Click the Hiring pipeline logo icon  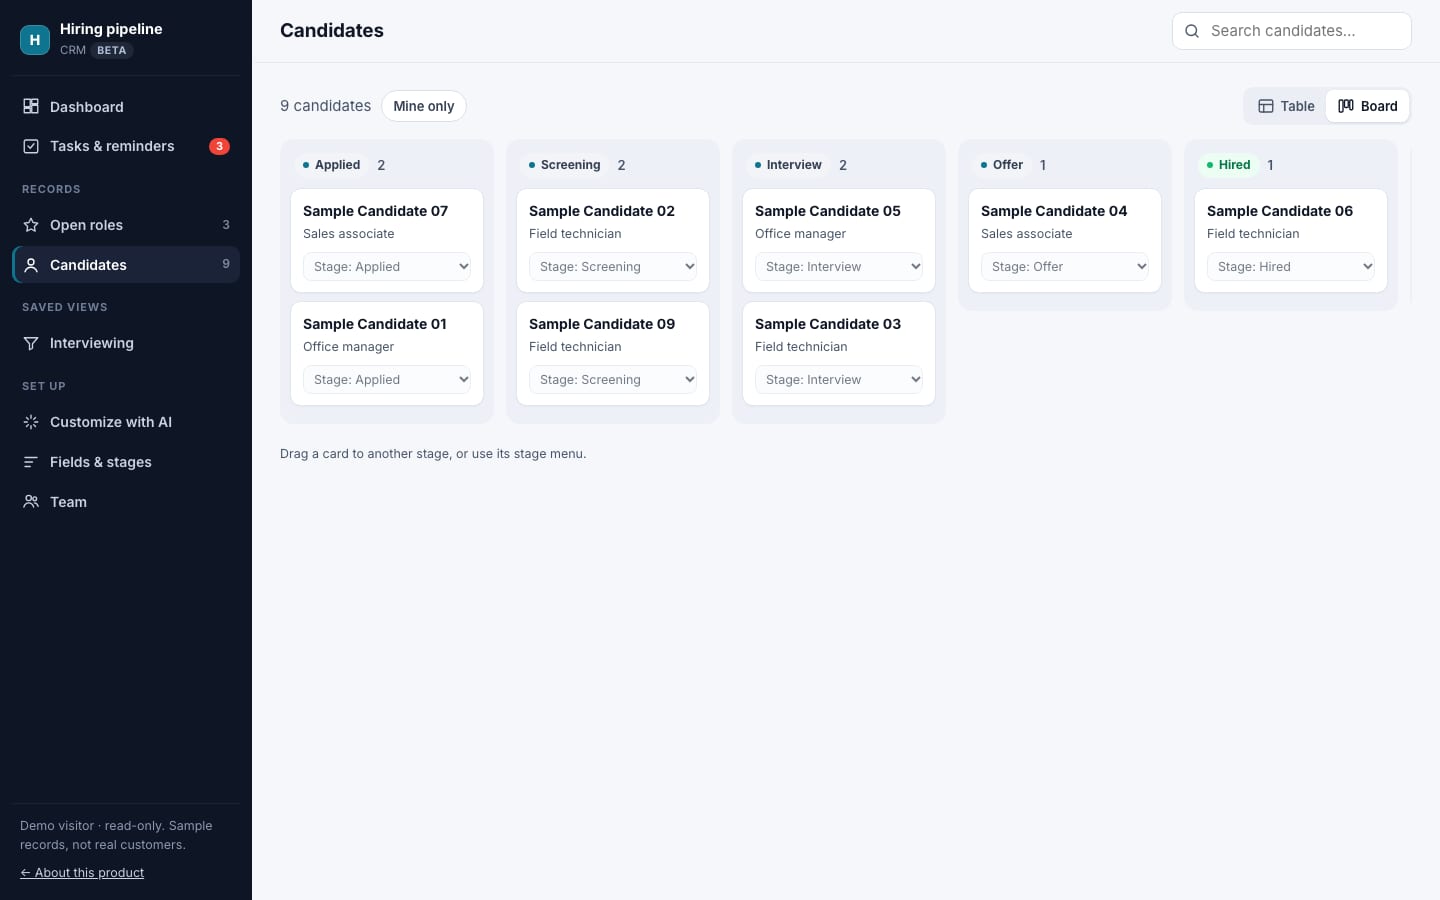coord(35,40)
